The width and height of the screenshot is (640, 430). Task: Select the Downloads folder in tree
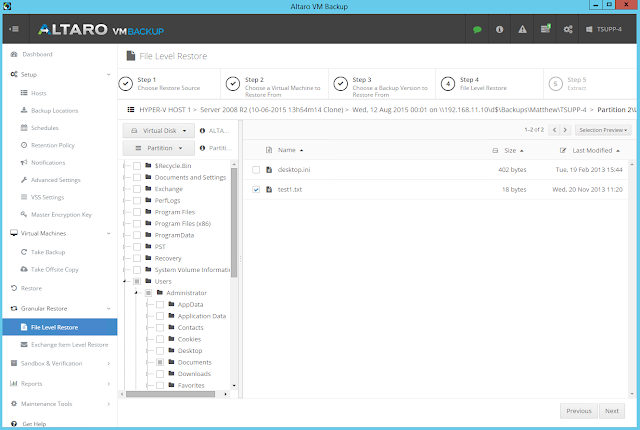pos(194,374)
